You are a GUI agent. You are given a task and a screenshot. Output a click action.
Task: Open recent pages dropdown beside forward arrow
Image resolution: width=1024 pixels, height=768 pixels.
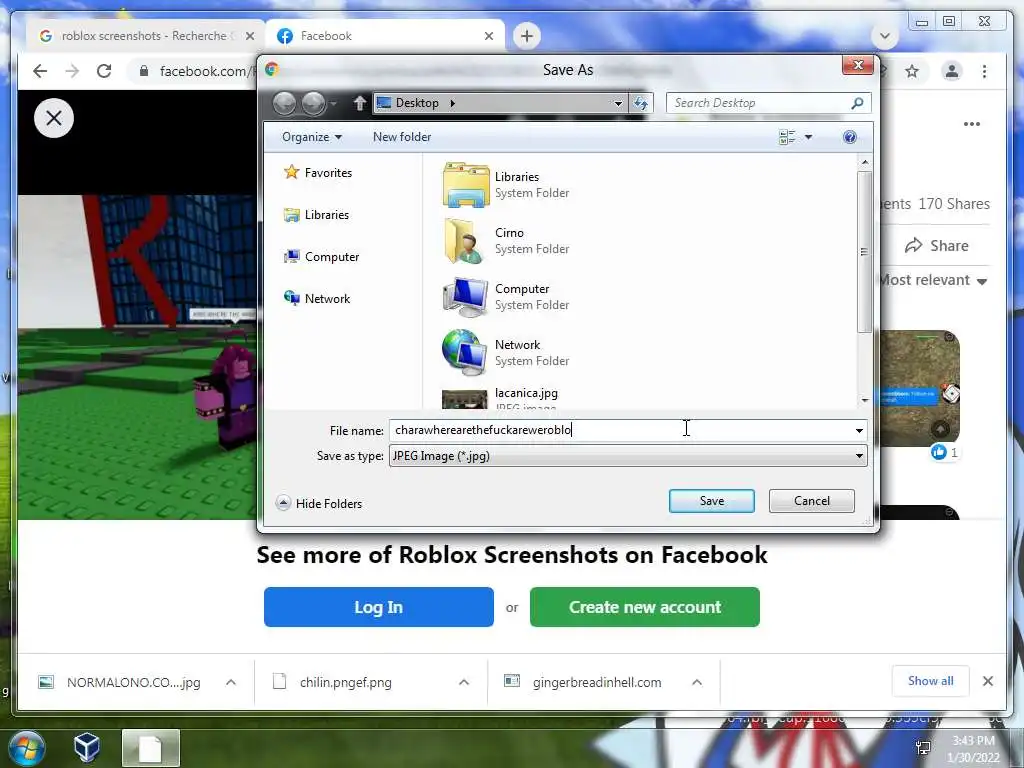coord(333,103)
